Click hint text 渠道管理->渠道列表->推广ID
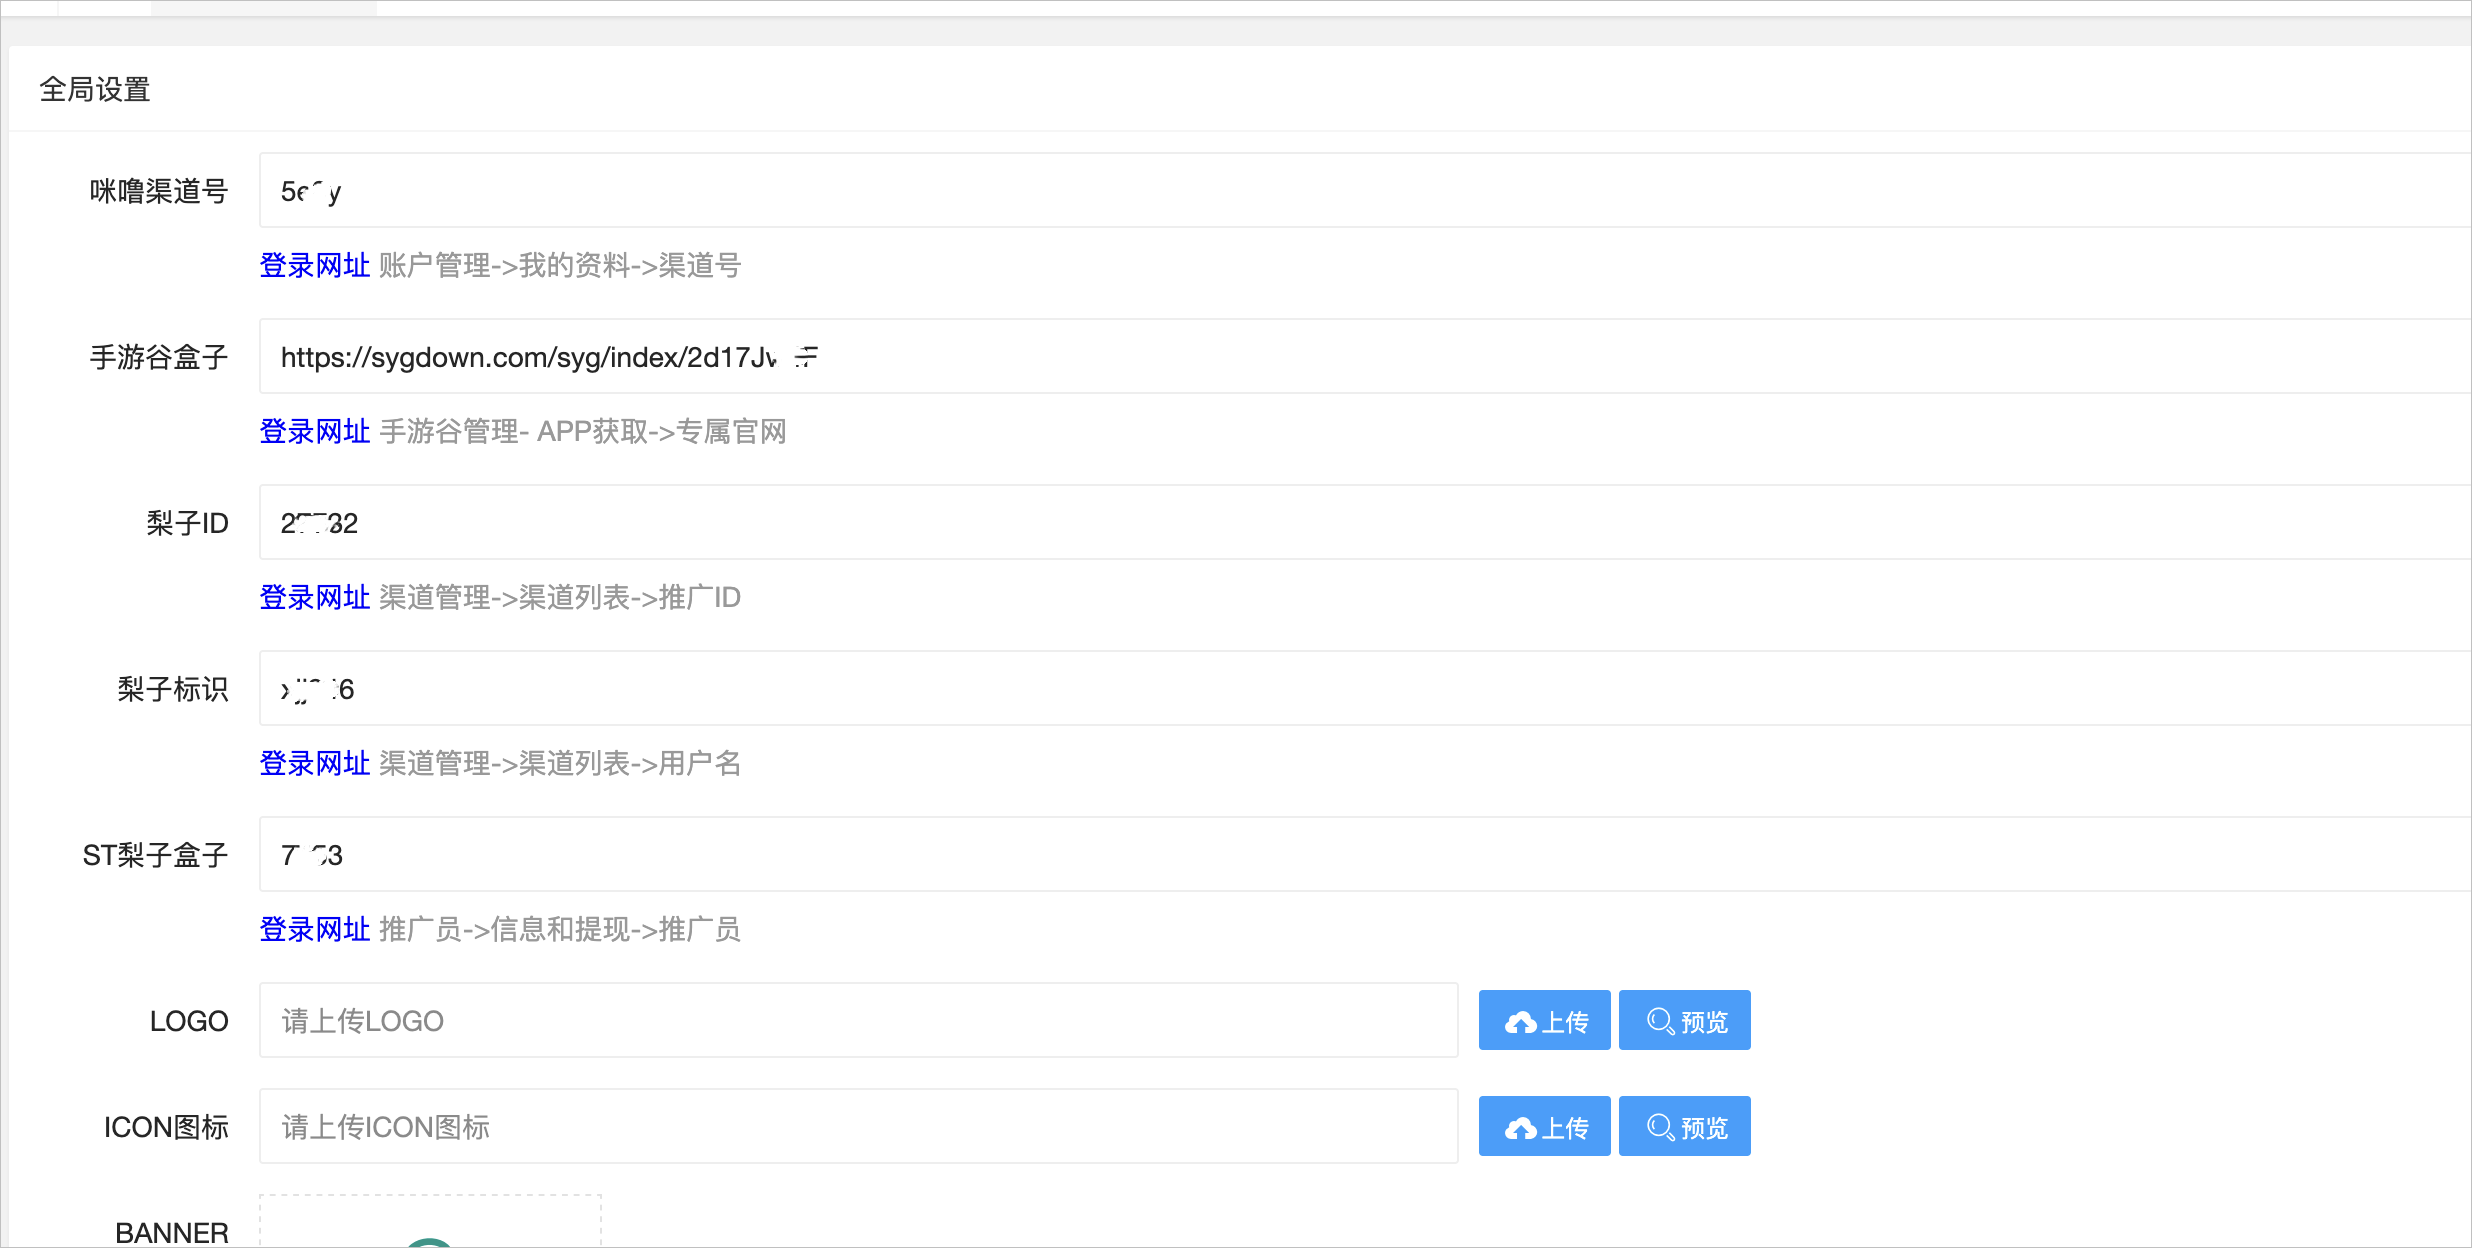2472x1248 pixels. click(x=560, y=597)
